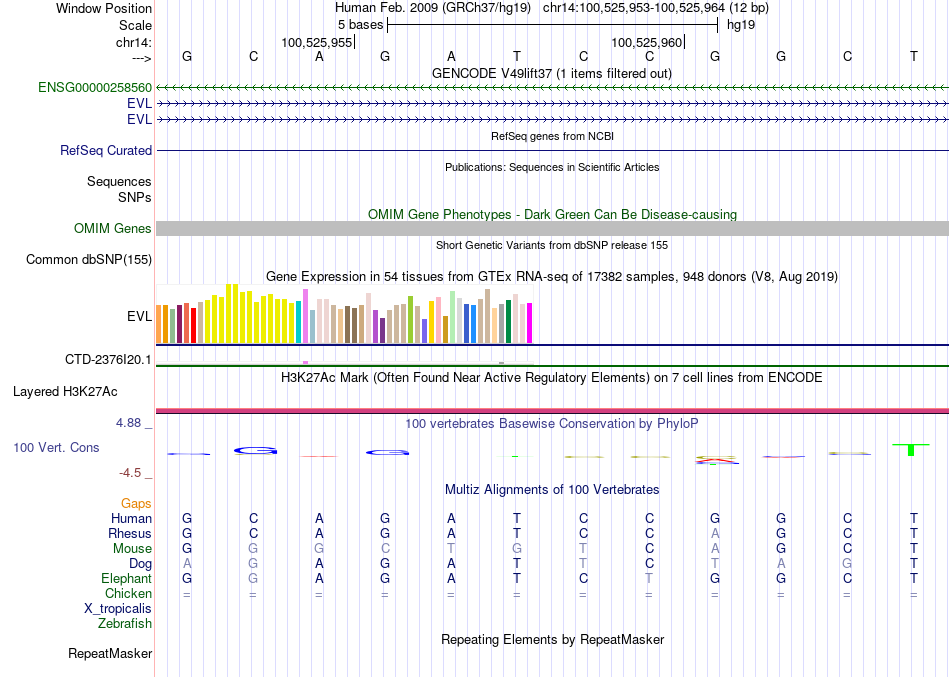
Task: Click Repeating Elements by RepeatMasker title
Action: click(x=552, y=640)
